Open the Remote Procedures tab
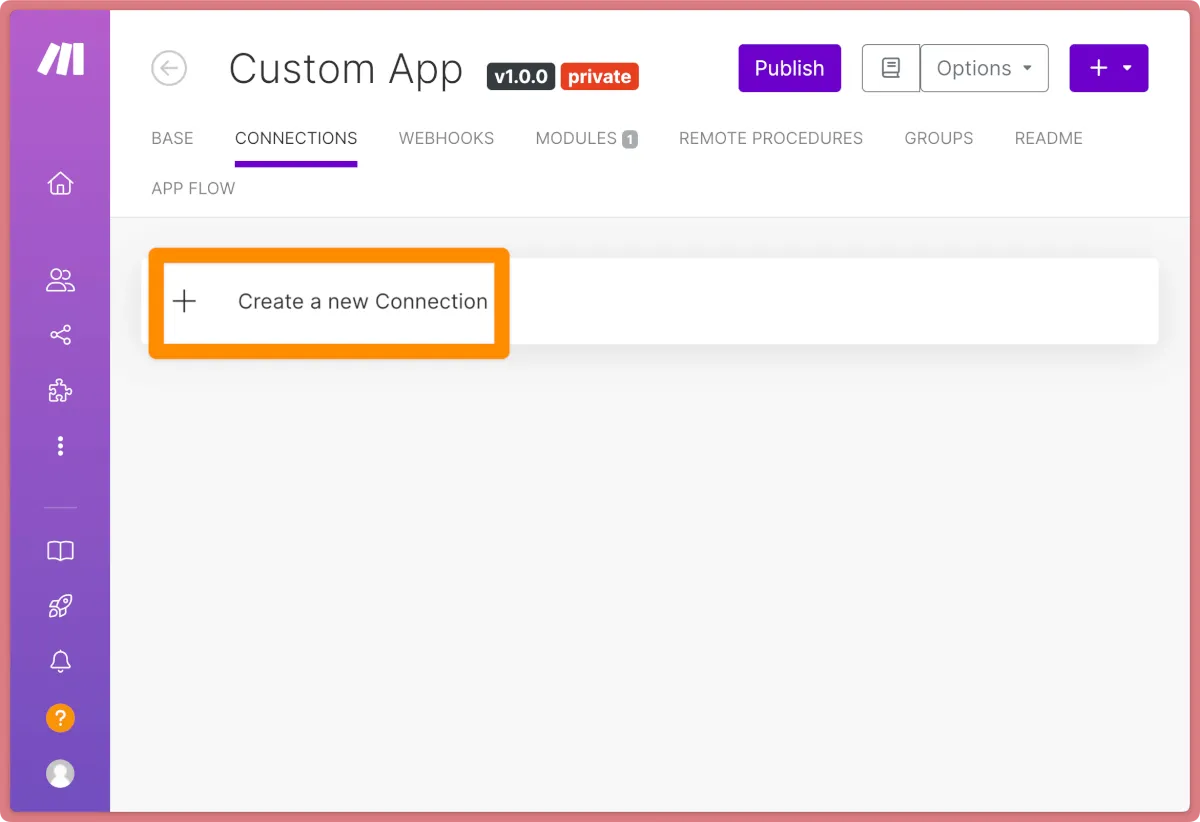This screenshot has height=822, width=1200. click(x=770, y=139)
